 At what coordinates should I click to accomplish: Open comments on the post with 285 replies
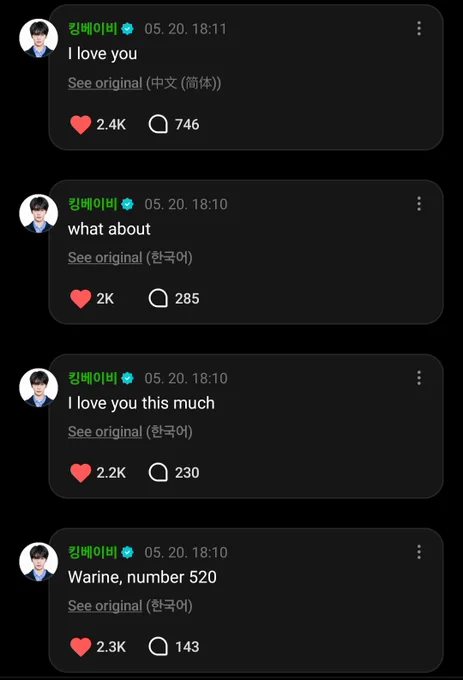pyautogui.click(x=158, y=298)
